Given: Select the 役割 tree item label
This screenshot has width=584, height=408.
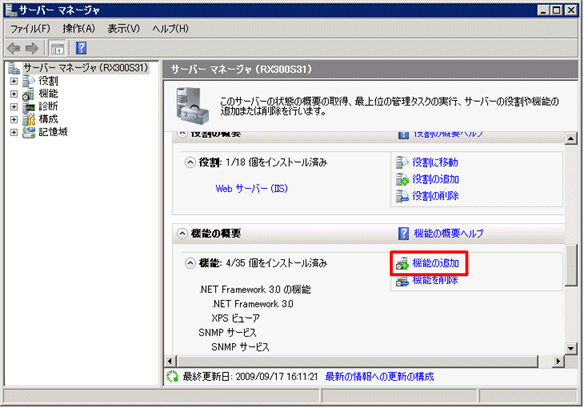Looking at the screenshot, I should click(x=48, y=81).
